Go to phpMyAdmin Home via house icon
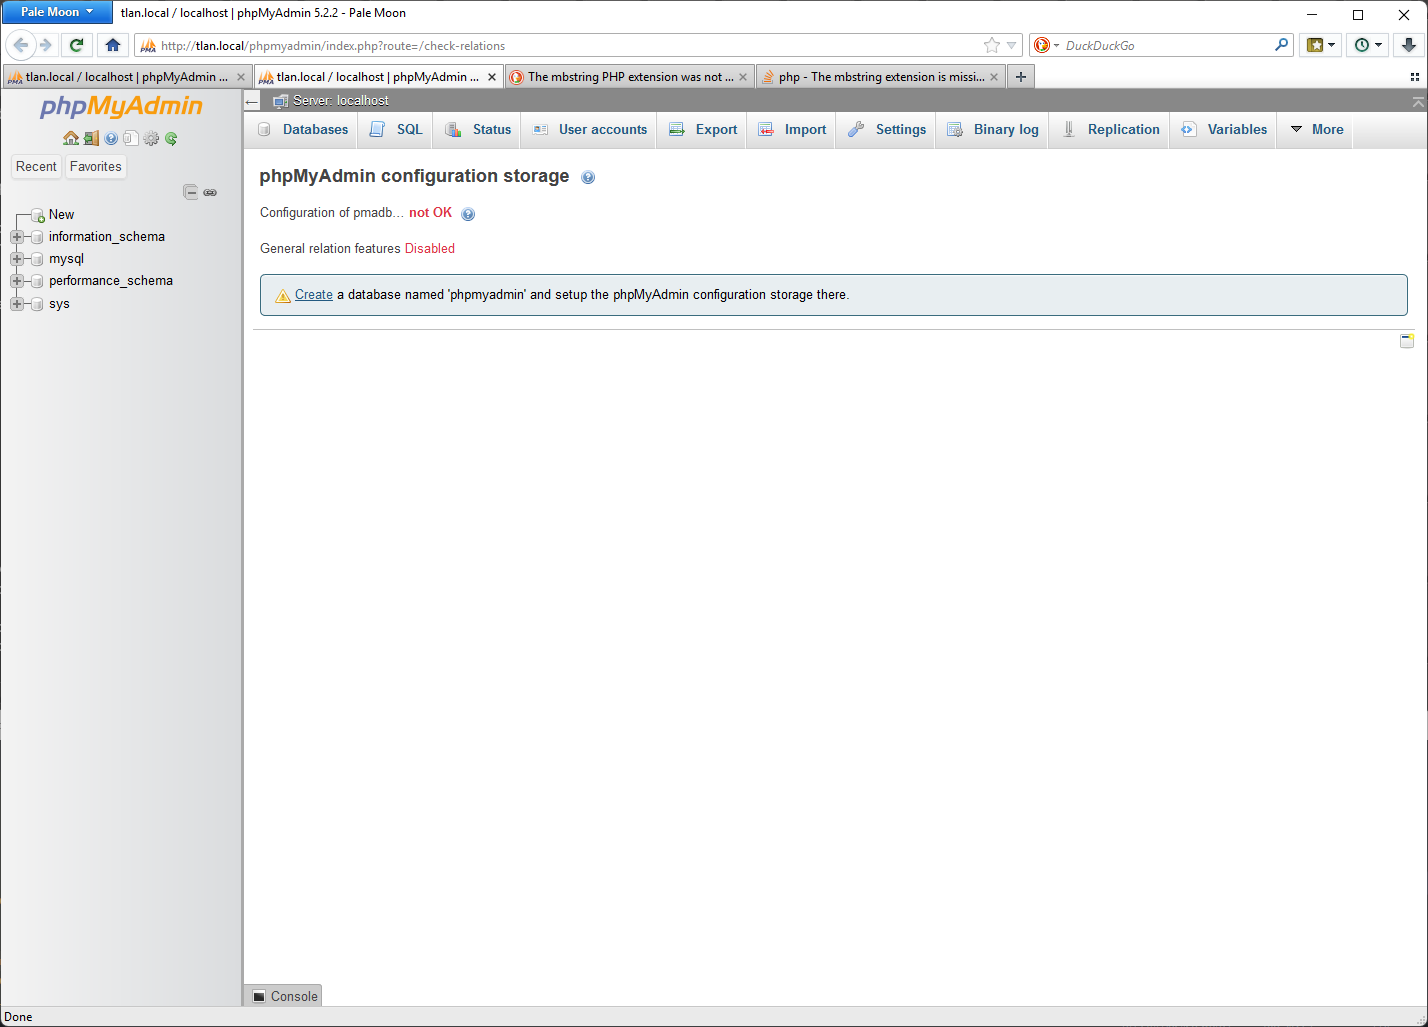 (71, 138)
